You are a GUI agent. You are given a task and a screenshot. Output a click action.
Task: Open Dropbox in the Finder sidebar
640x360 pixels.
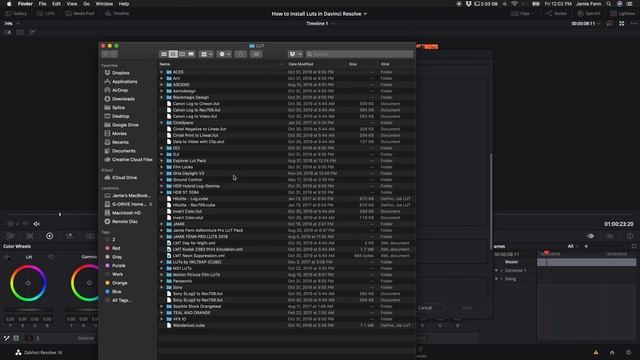(120, 73)
